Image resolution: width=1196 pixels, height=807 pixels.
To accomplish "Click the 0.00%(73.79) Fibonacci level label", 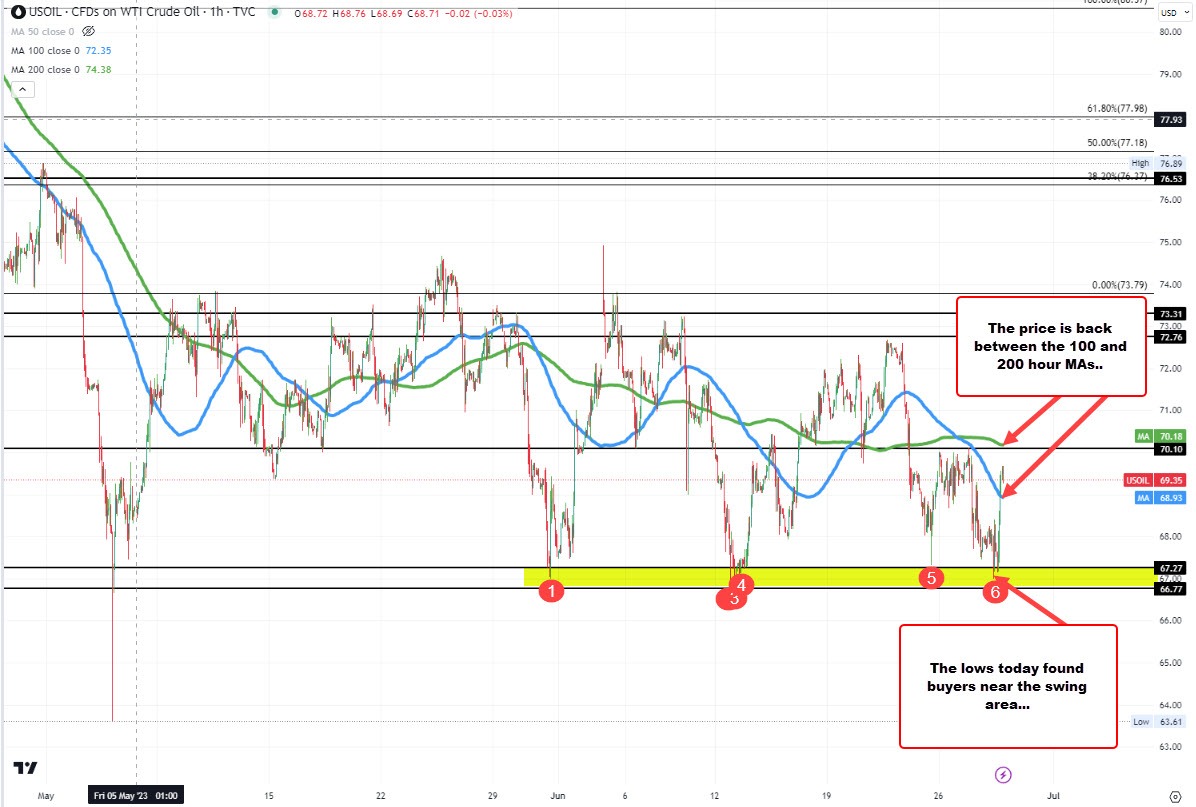I will (x=1119, y=285).
